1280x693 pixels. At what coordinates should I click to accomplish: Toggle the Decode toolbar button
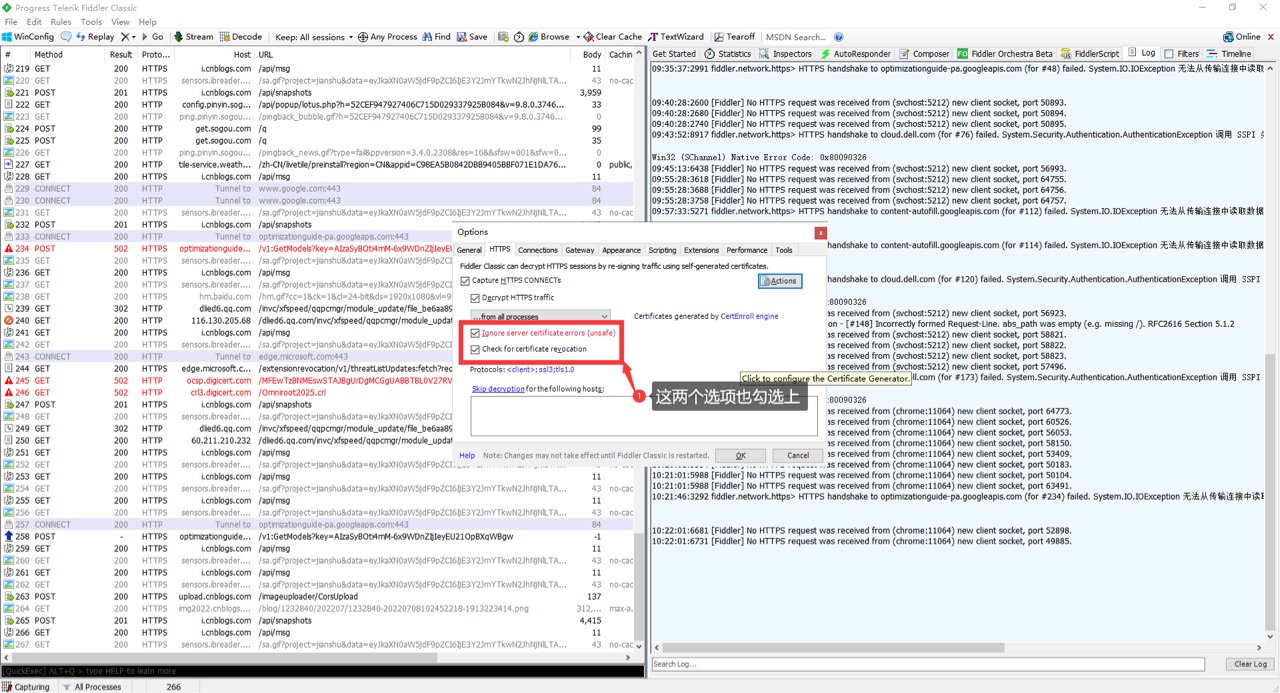coord(241,37)
